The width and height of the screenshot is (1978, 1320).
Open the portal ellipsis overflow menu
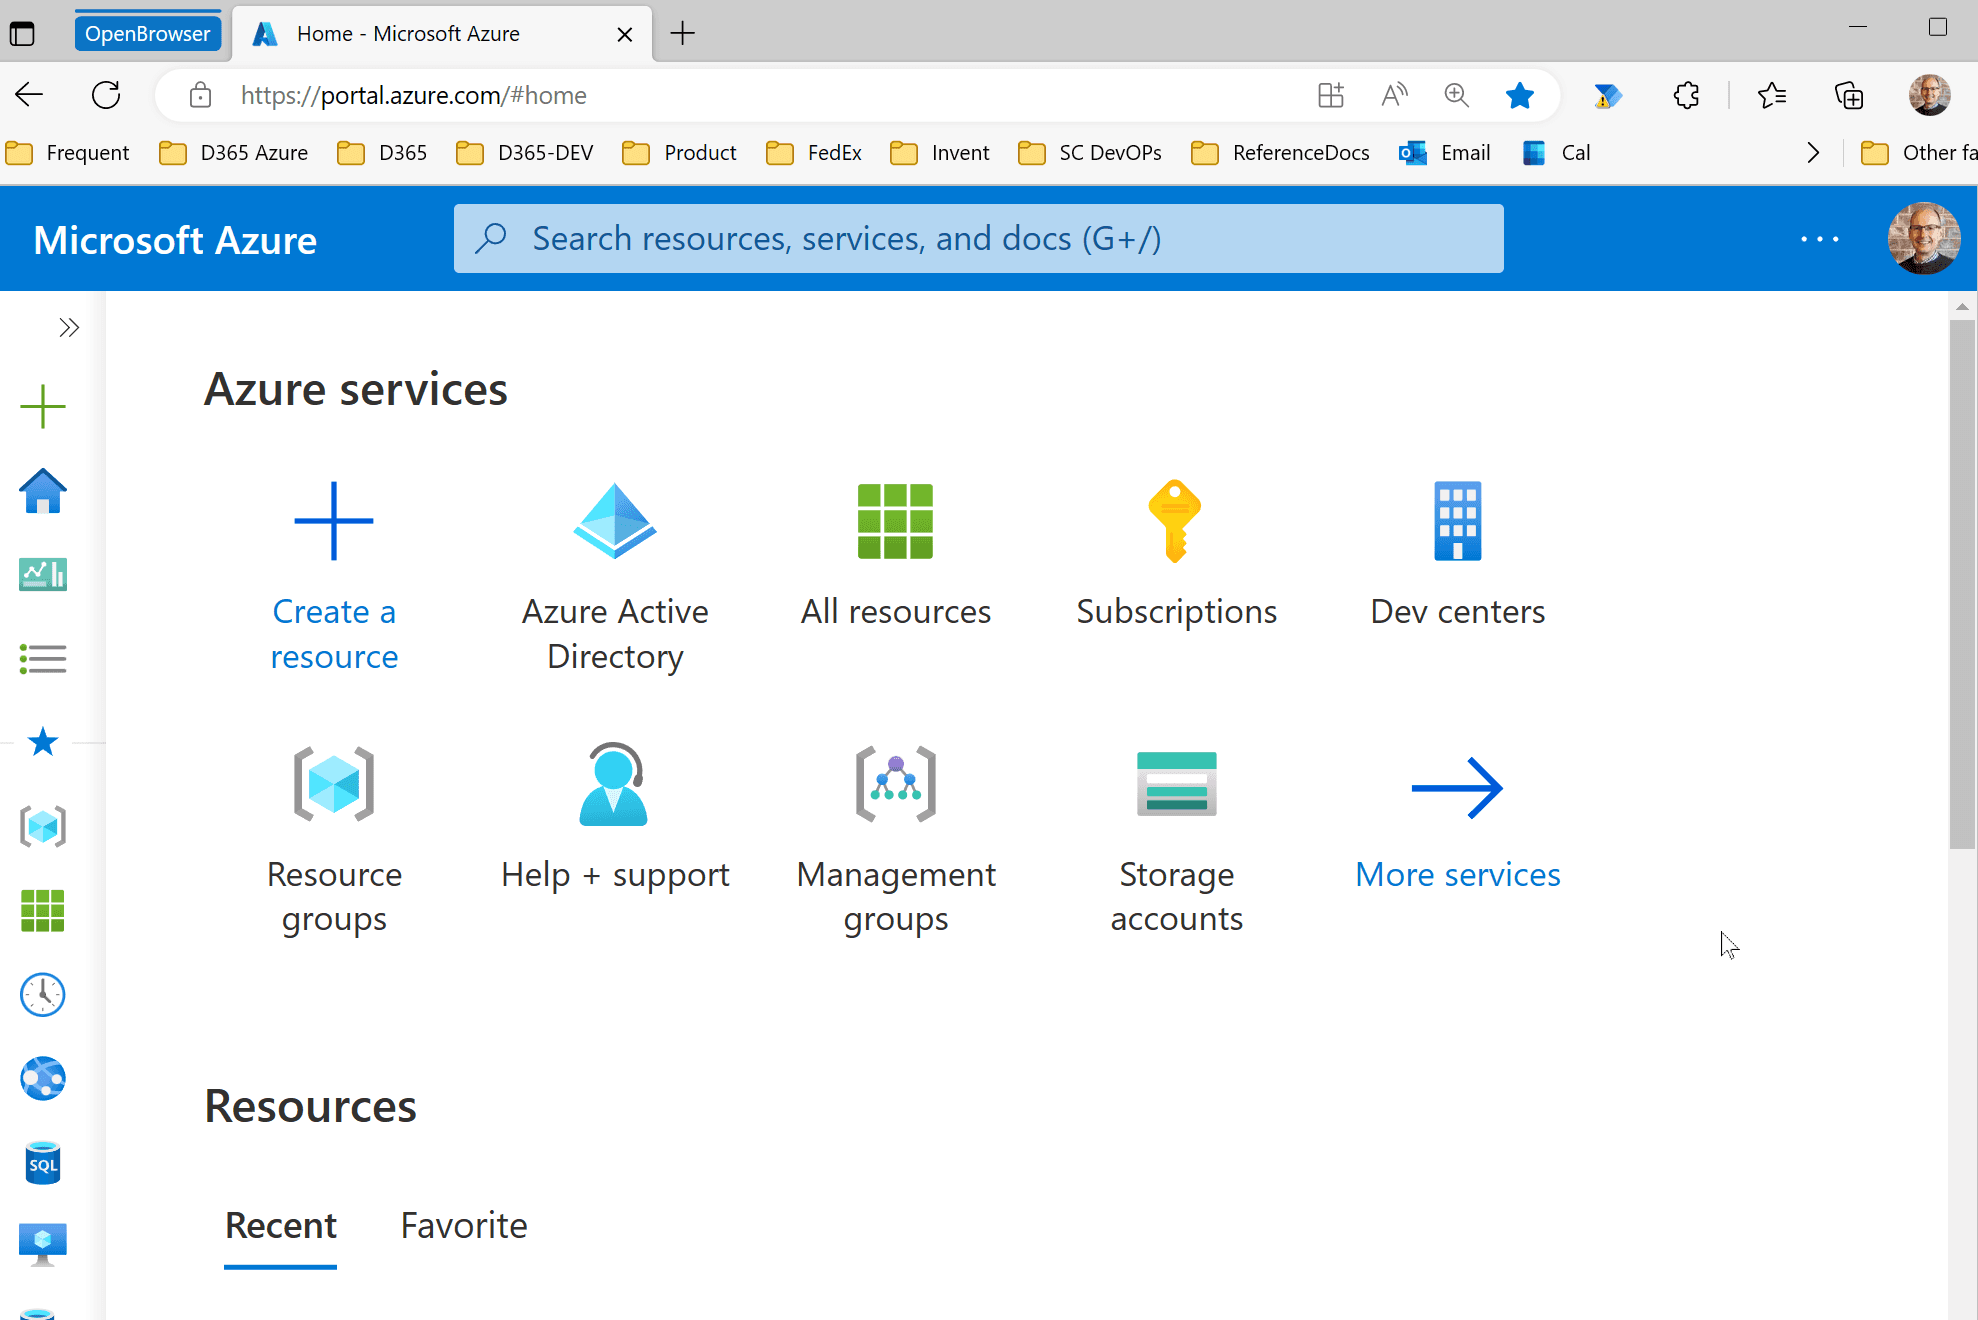[x=1819, y=239]
